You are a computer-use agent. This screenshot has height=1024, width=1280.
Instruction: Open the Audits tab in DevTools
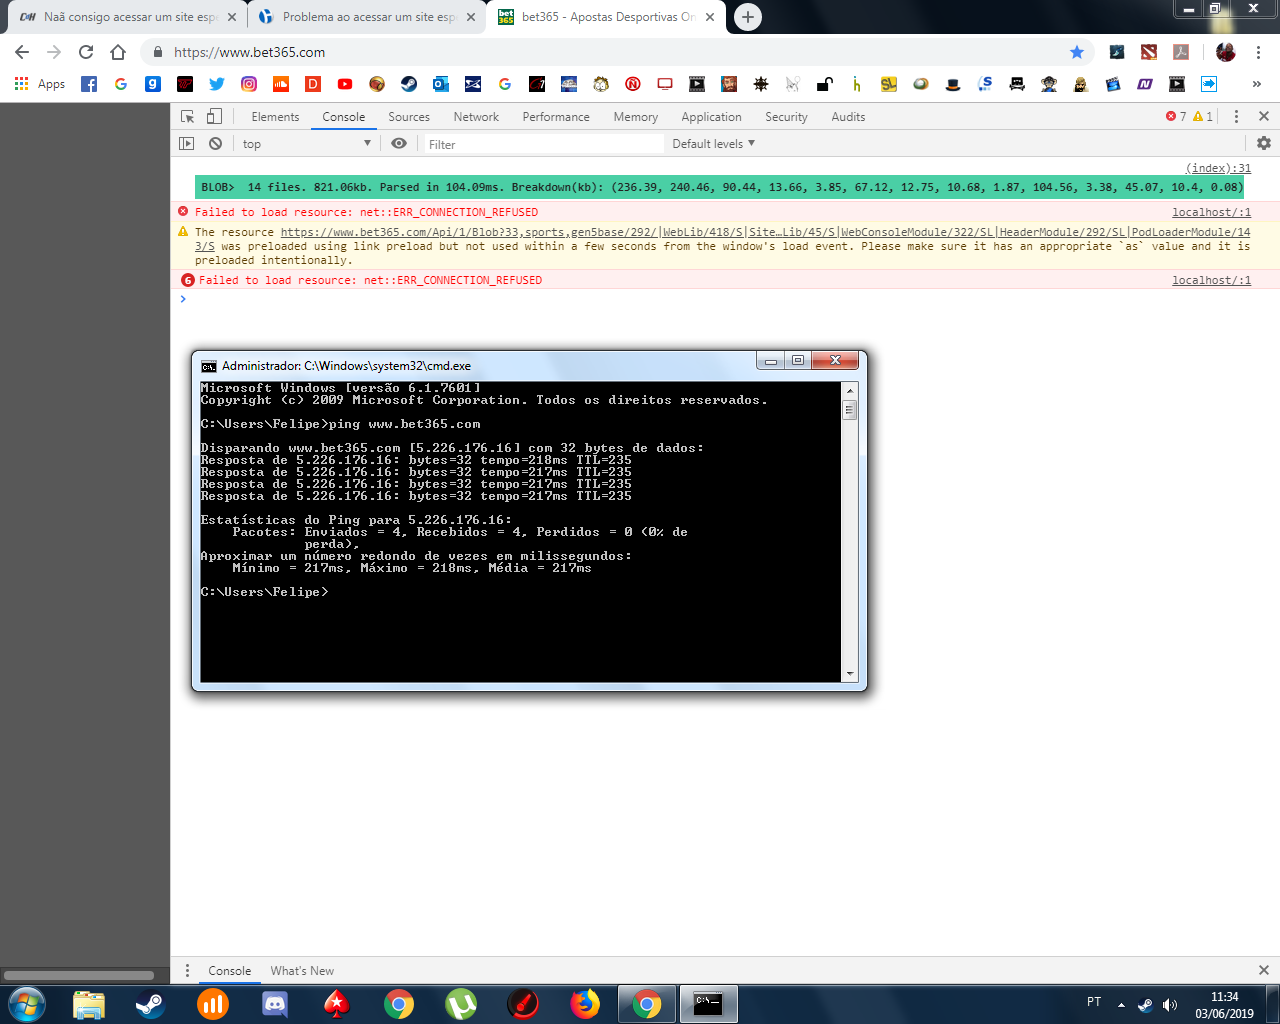[848, 117]
